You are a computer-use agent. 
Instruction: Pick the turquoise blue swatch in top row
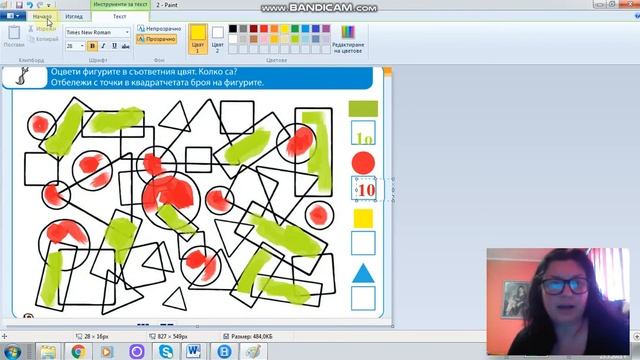pyautogui.click(x=305, y=29)
